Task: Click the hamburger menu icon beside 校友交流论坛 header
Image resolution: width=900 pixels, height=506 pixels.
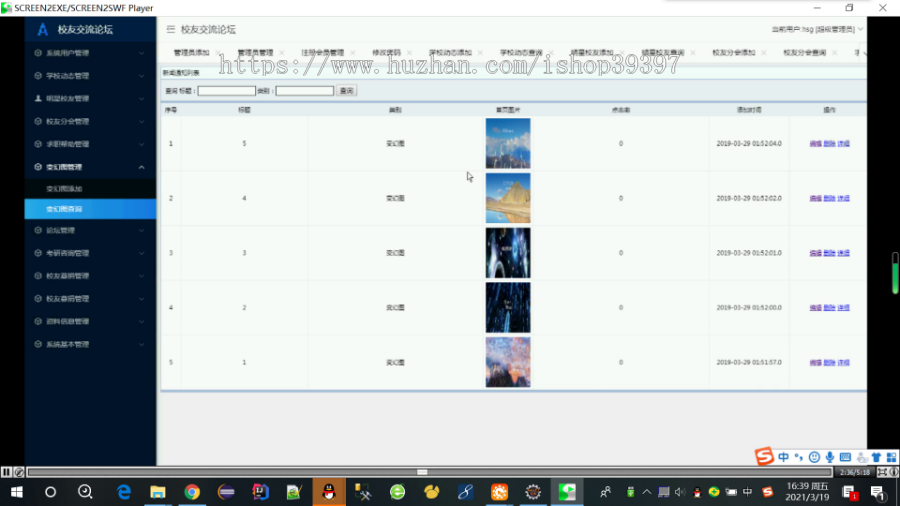Action: [170, 29]
